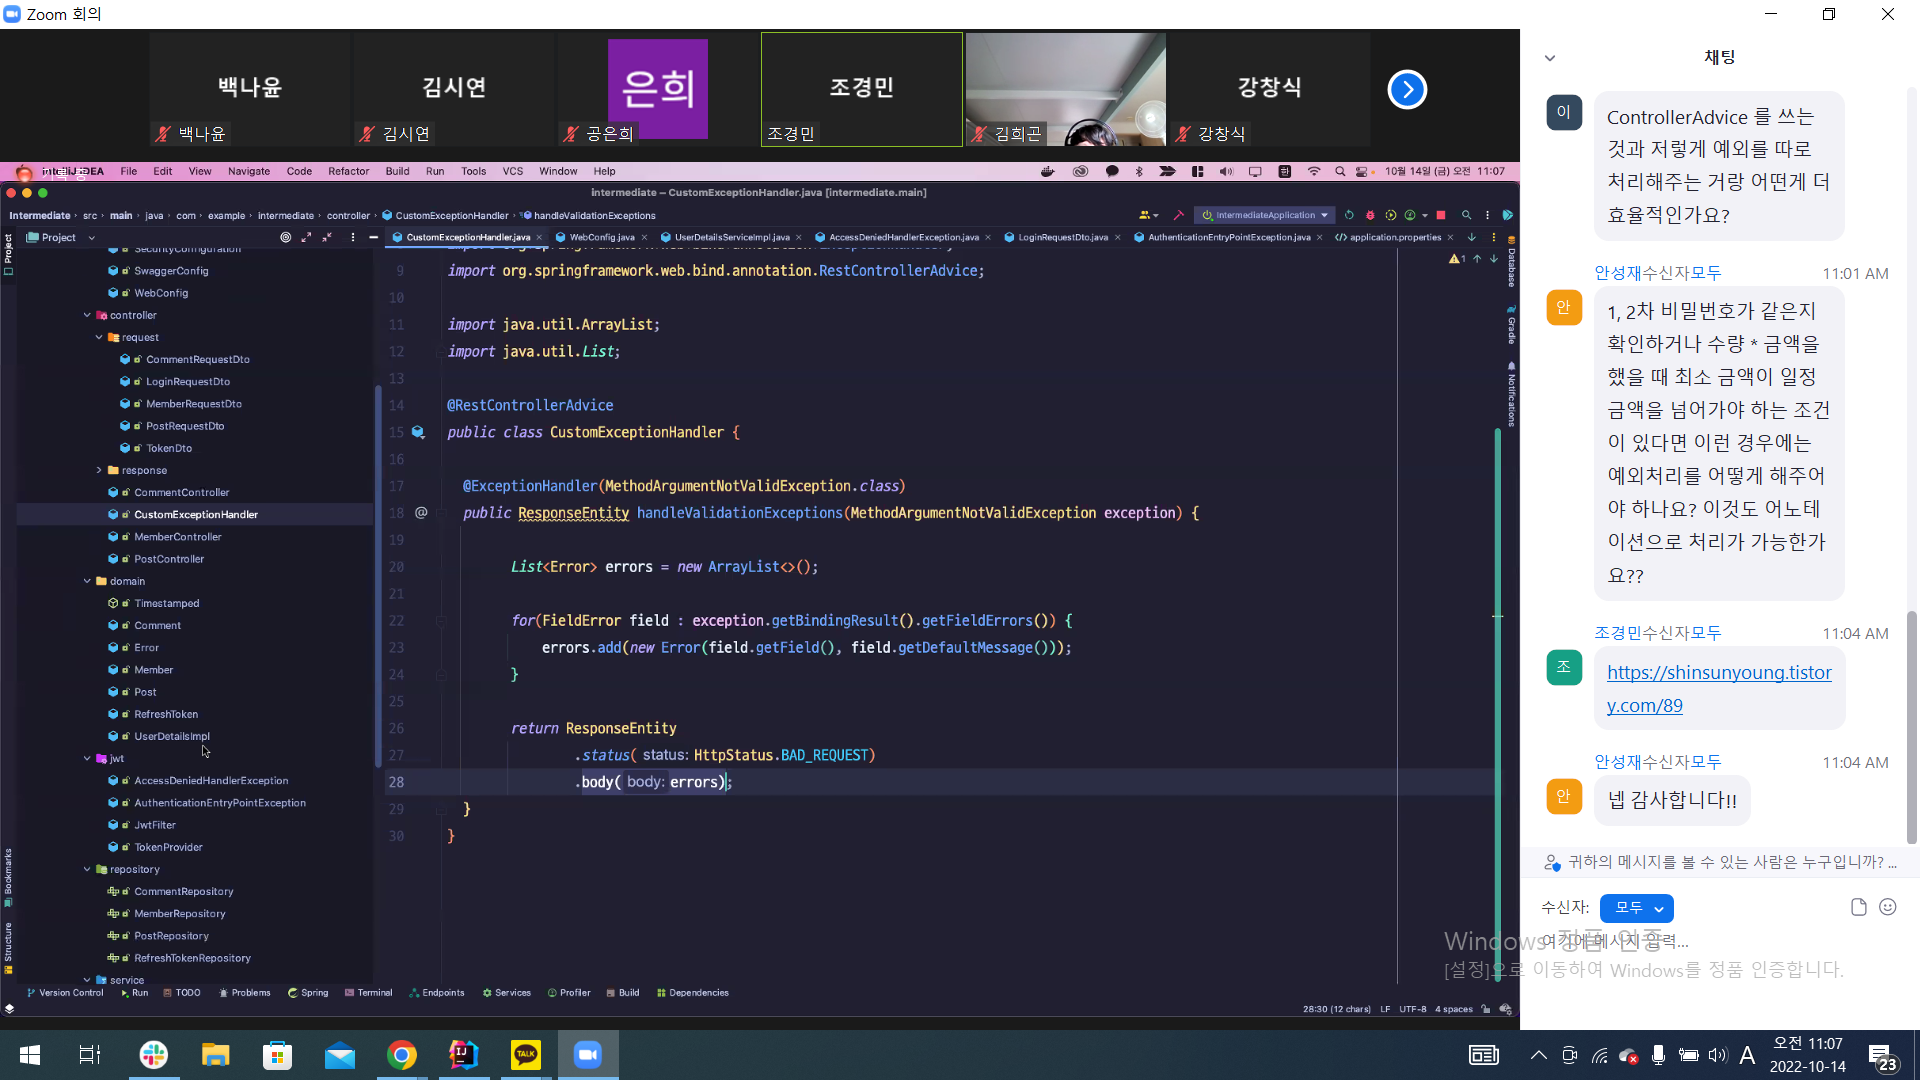Viewport: 1920px width, 1080px height.
Task: Expand hidden system tray icons arrow
Action: pos(1539,1055)
